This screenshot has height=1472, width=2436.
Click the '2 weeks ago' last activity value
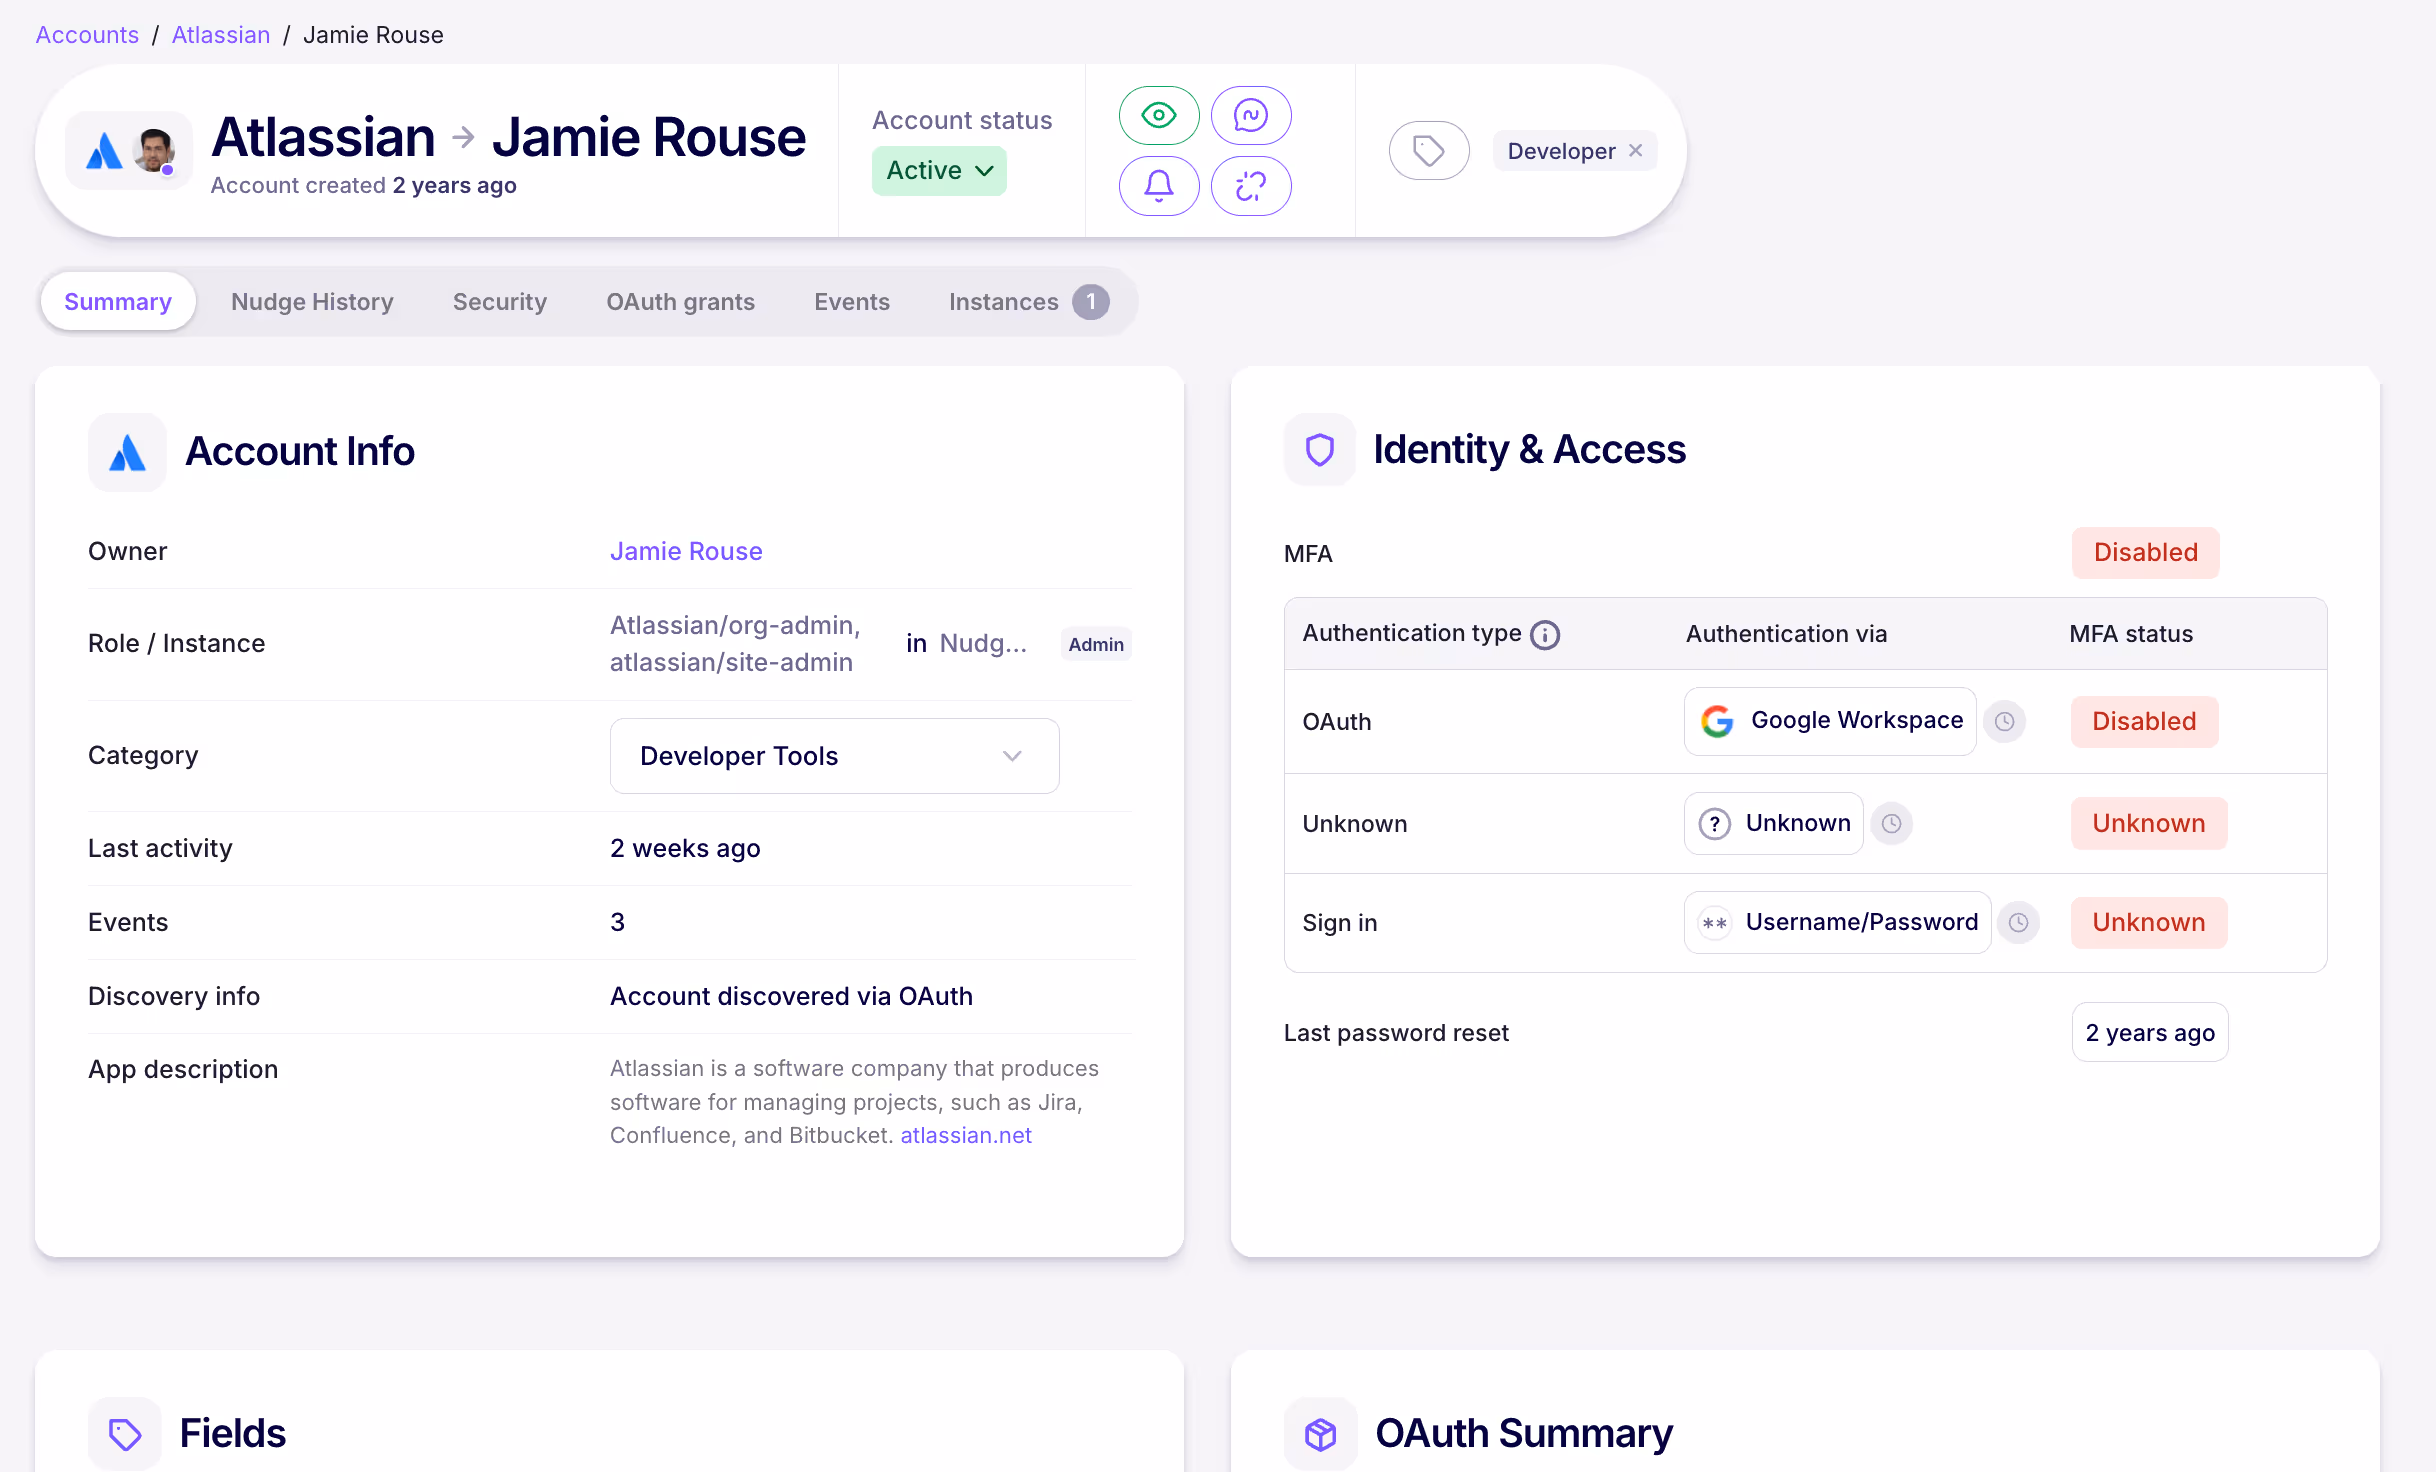point(685,848)
